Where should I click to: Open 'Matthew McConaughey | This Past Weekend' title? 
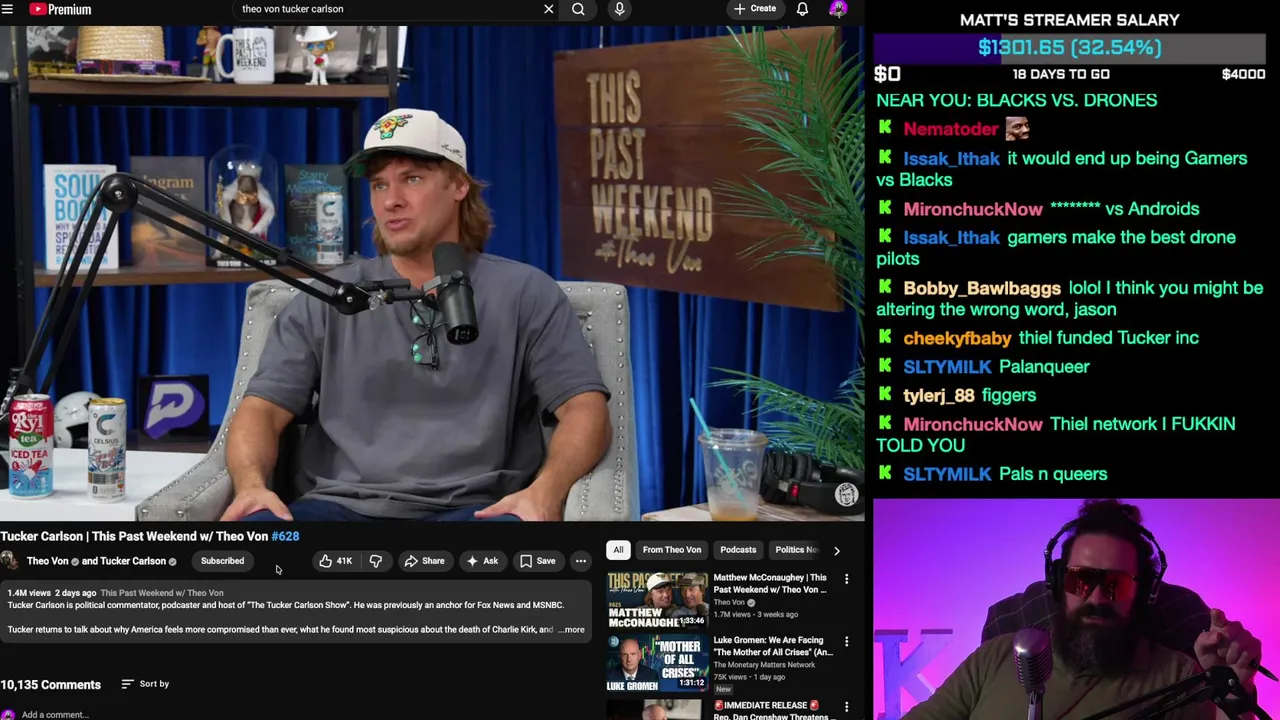pos(770,583)
